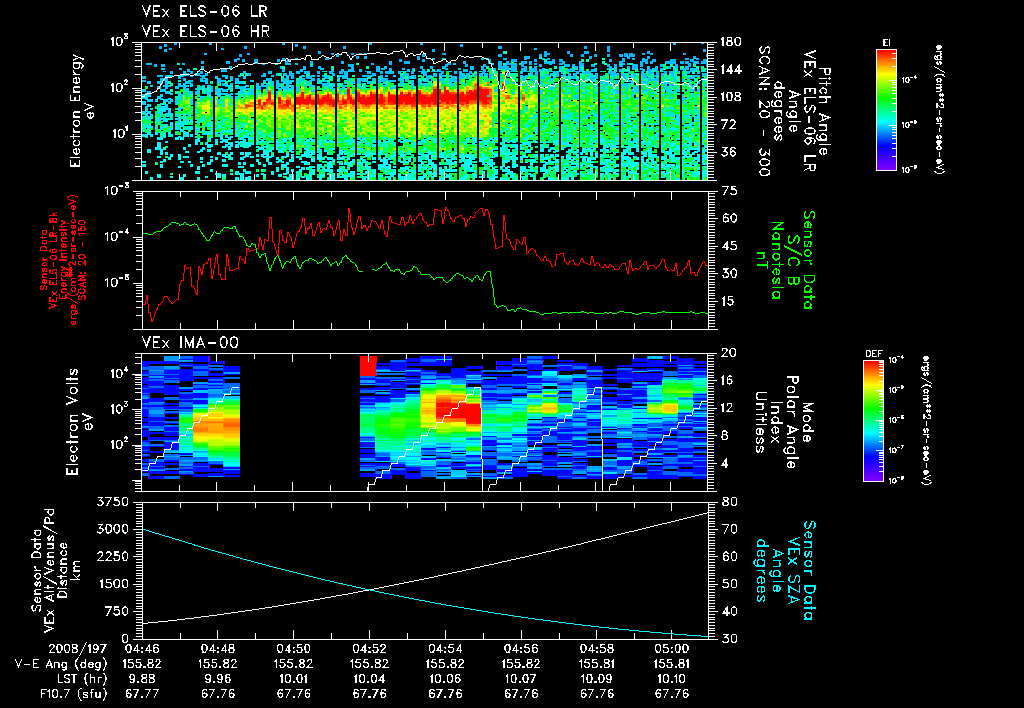Click the LST value '10.01'
The height and width of the screenshot is (708, 1024).
point(293,679)
